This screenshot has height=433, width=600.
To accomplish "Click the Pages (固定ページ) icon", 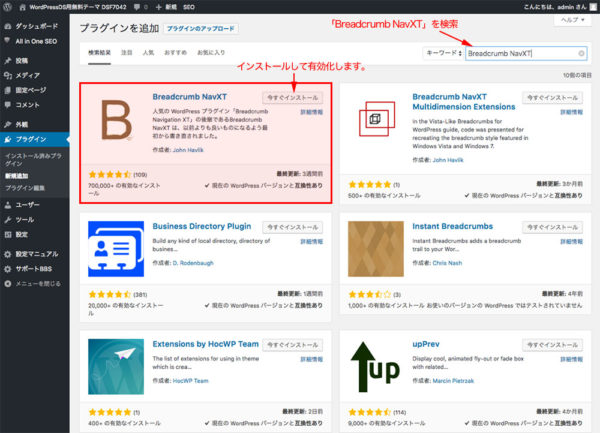I will tap(8, 90).
